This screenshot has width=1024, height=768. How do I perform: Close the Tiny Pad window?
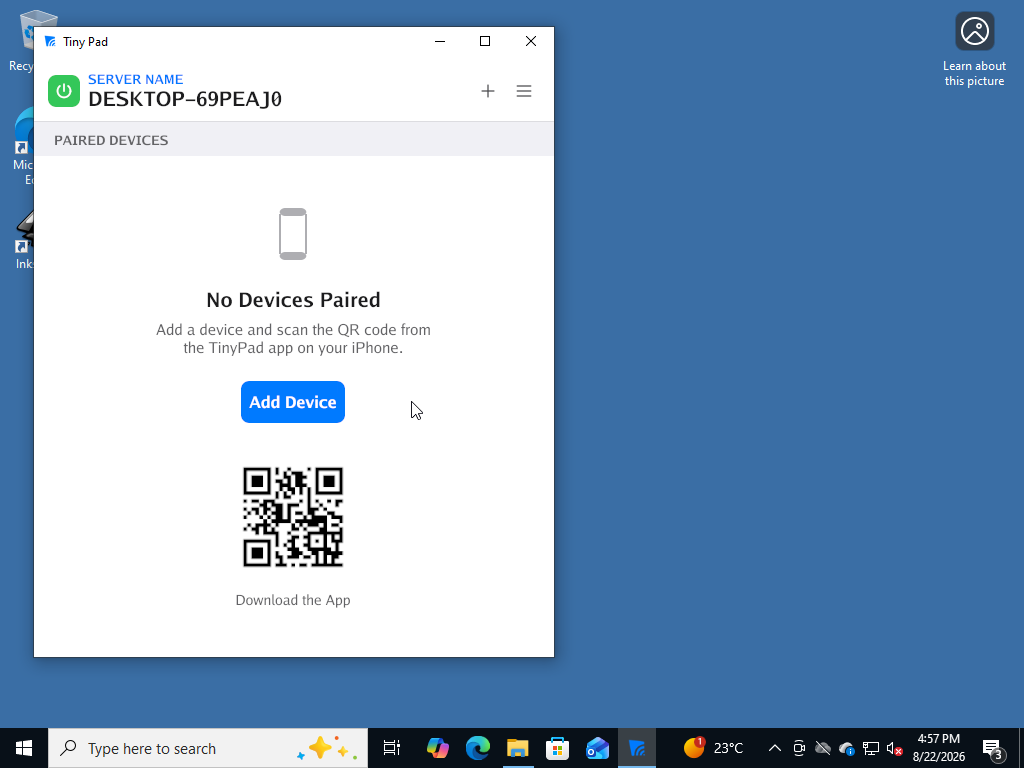[531, 41]
